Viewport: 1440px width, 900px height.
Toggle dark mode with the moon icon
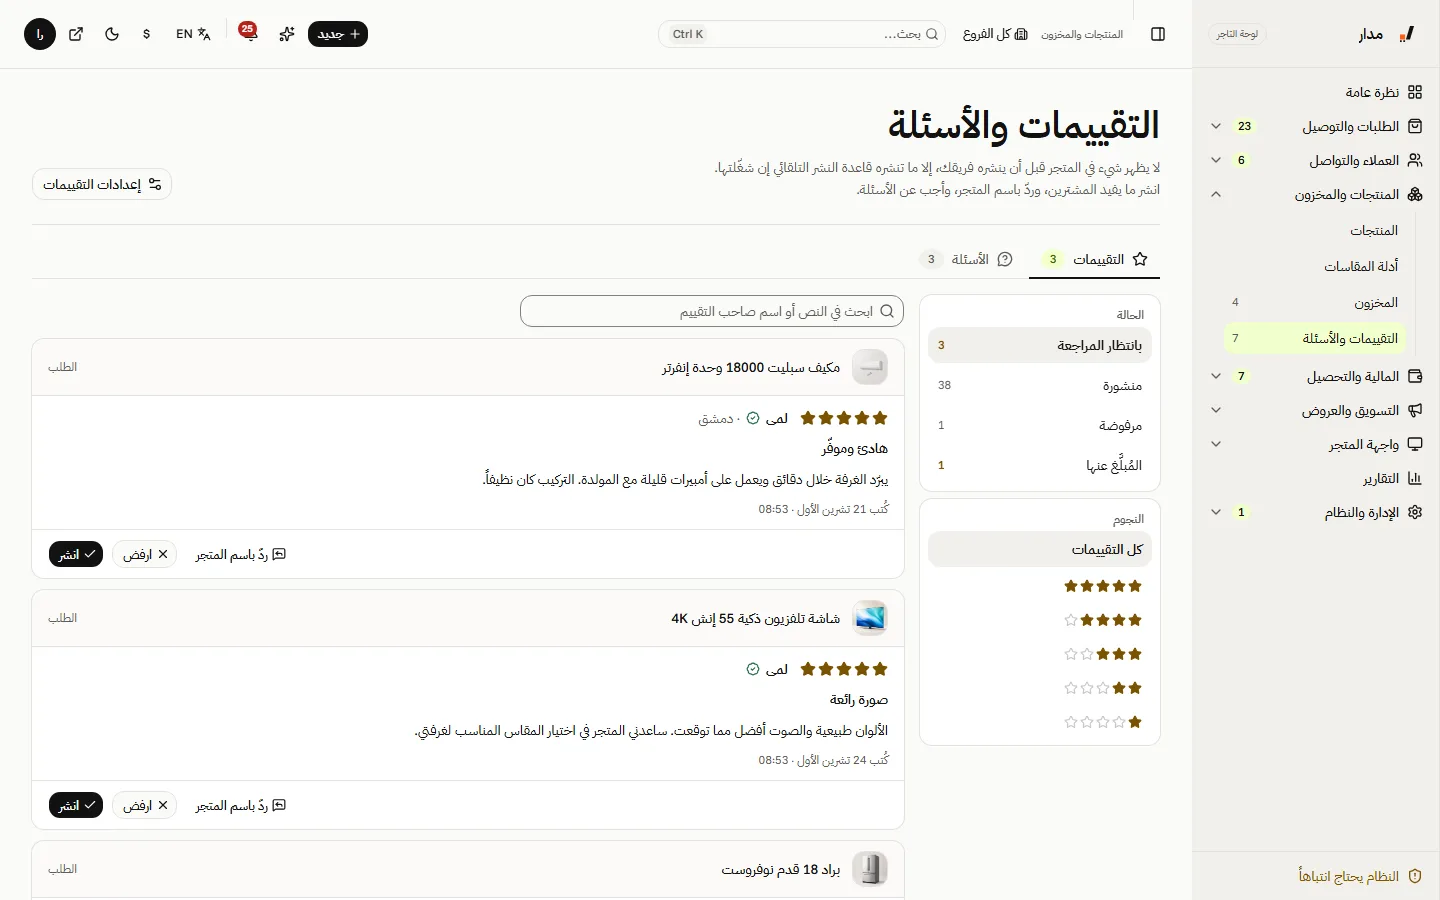click(112, 34)
